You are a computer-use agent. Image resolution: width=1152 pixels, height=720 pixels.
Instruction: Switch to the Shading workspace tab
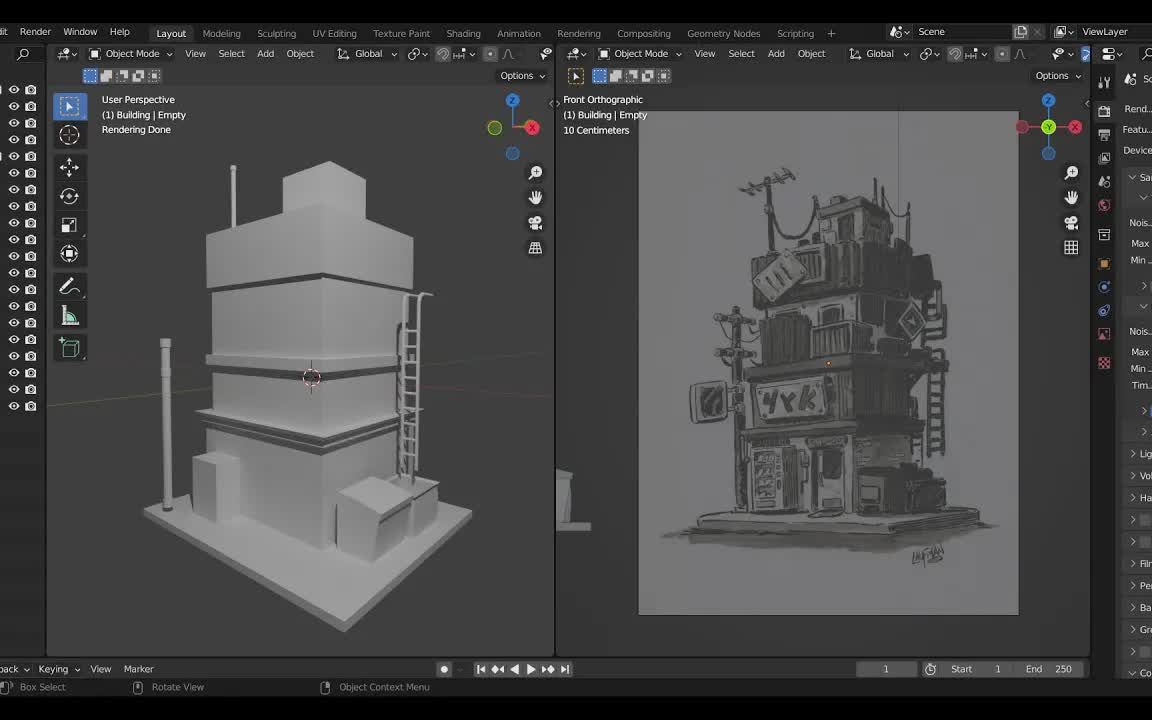pyautogui.click(x=463, y=33)
